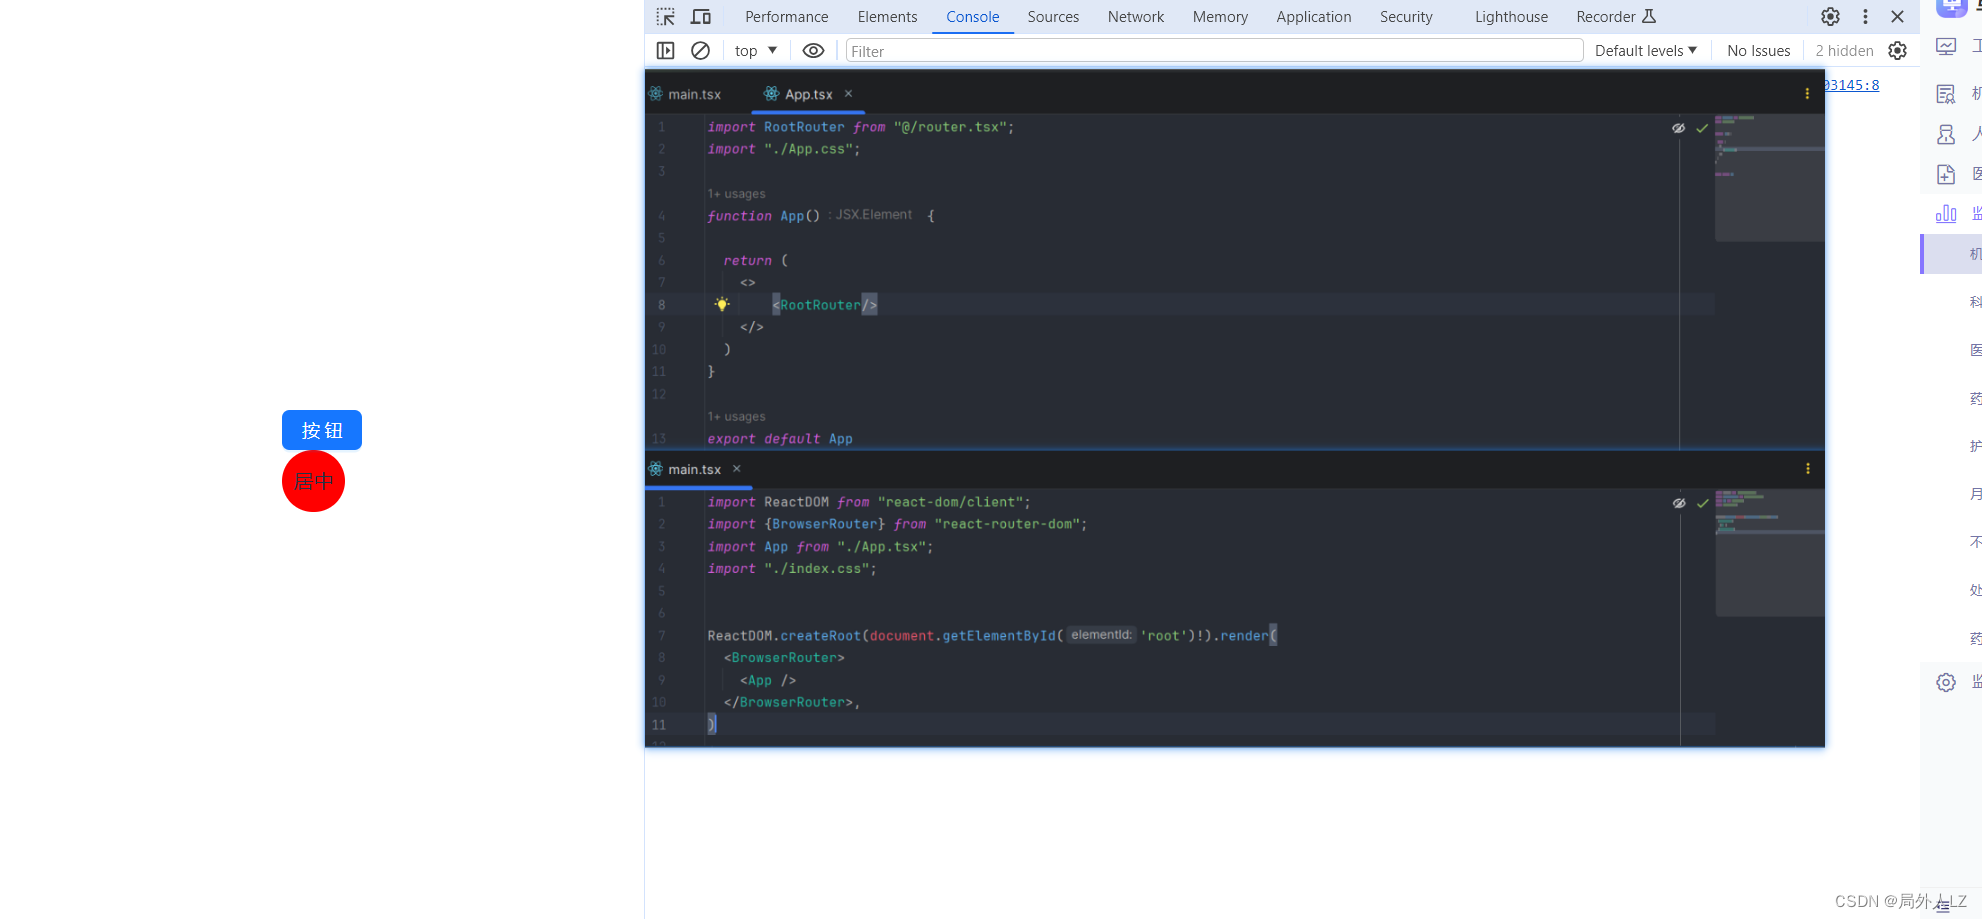Click the green checkmark in App.tsx editor
The width and height of the screenshot is (1982, 919).
(1702, 128)
